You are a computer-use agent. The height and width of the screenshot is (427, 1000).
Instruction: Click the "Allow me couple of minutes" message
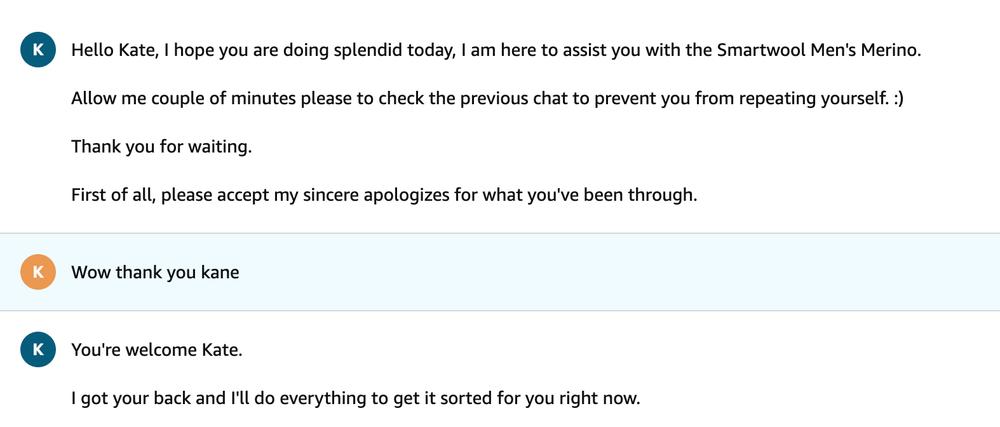[487, 99]
